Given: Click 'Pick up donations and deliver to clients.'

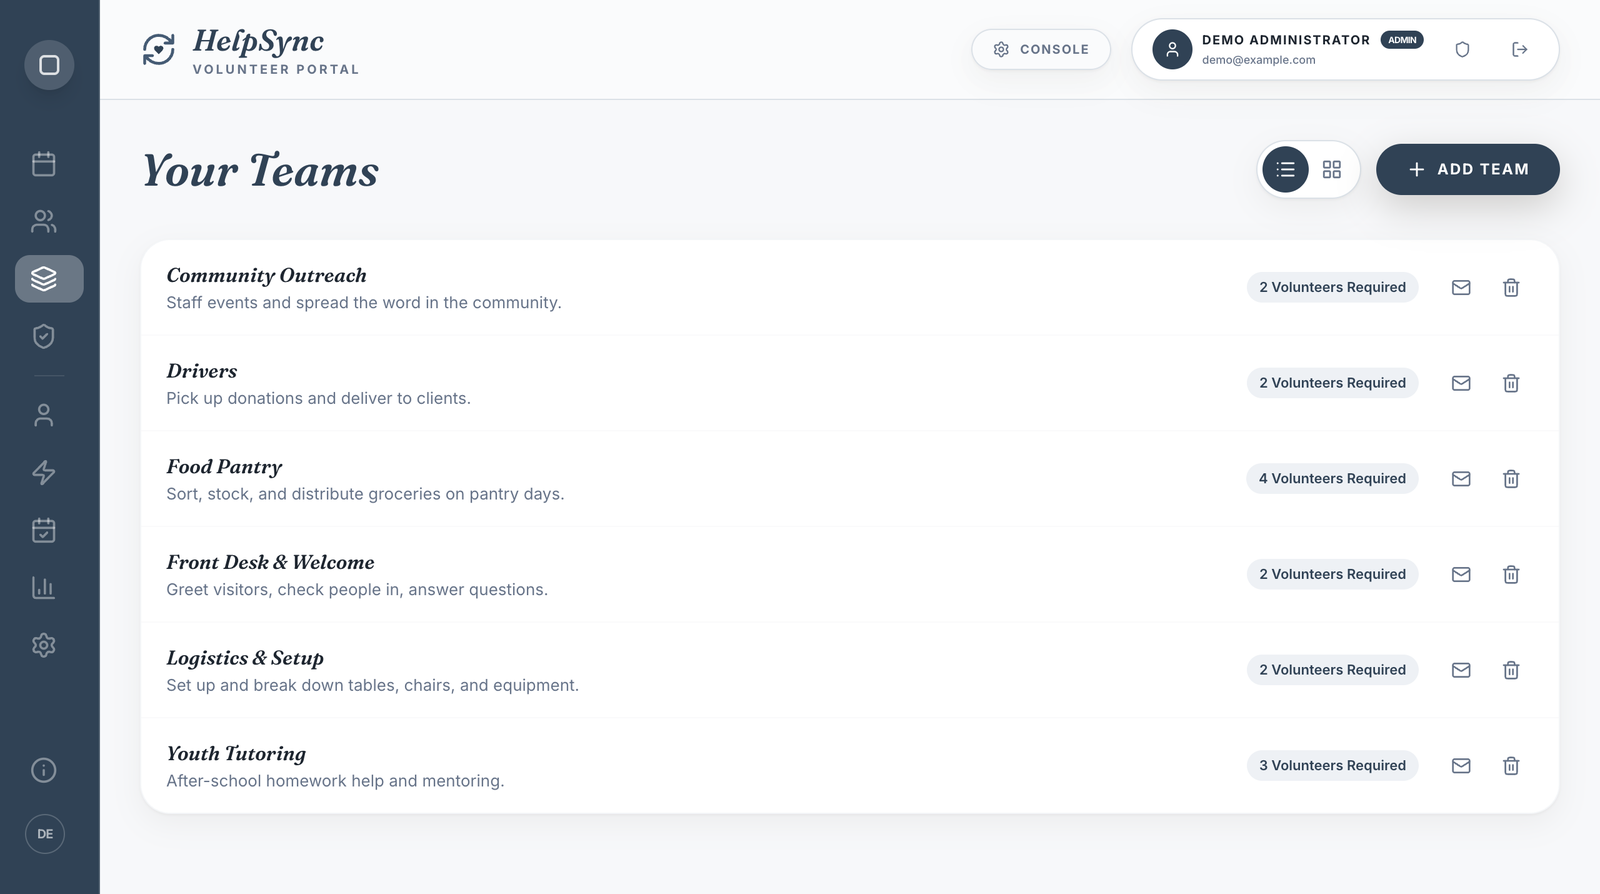Looking at the screenshot, I should tap(318, 398).
